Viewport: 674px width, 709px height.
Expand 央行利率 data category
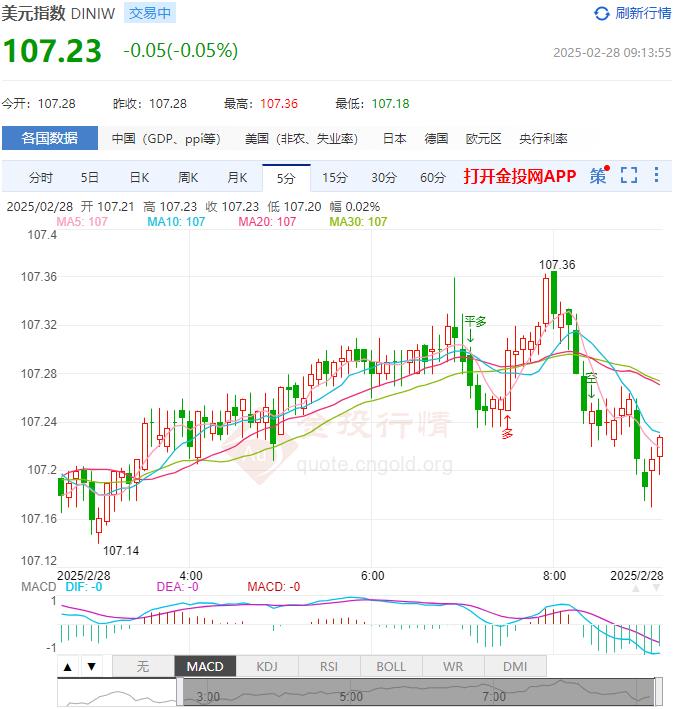pos(543,139)
